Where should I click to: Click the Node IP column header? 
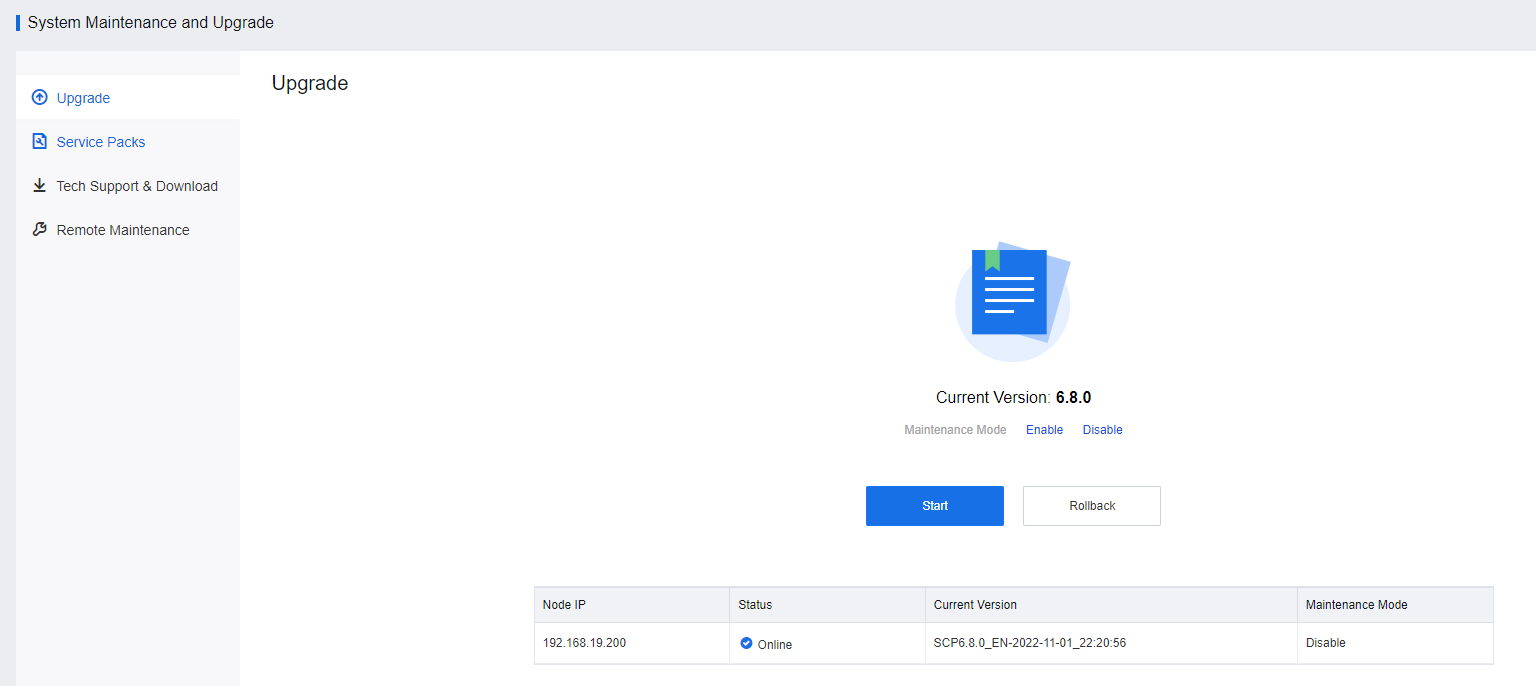point(564,605)
